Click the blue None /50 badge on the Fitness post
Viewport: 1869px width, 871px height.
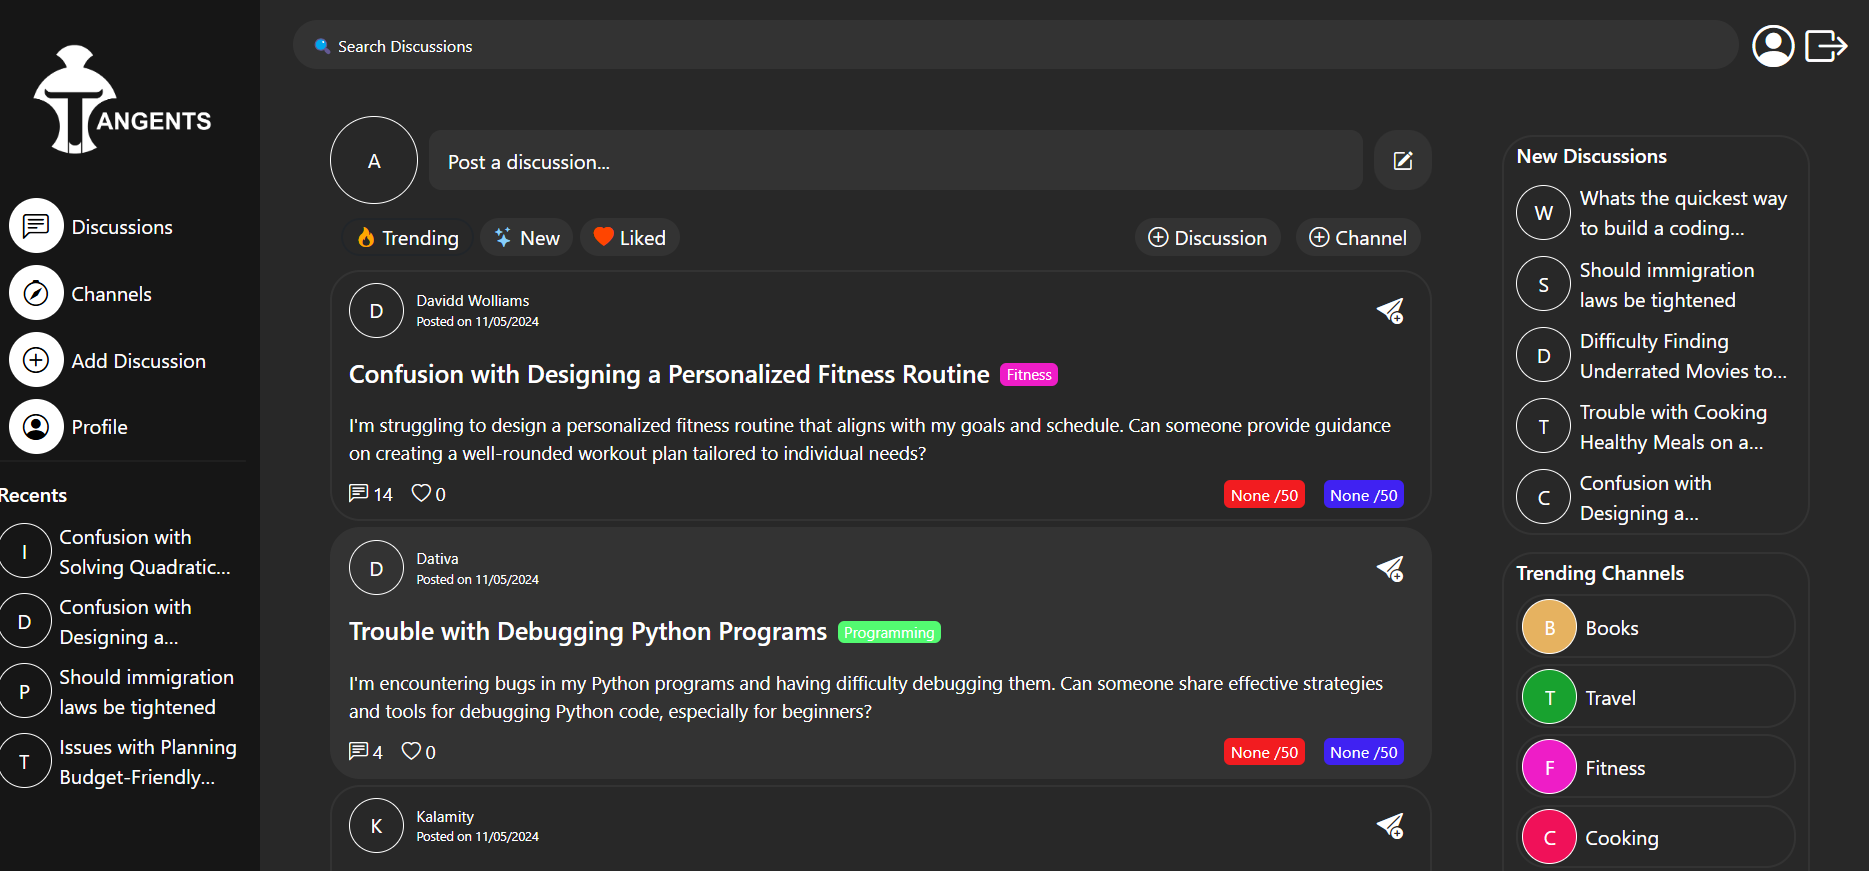point(1364,495)
